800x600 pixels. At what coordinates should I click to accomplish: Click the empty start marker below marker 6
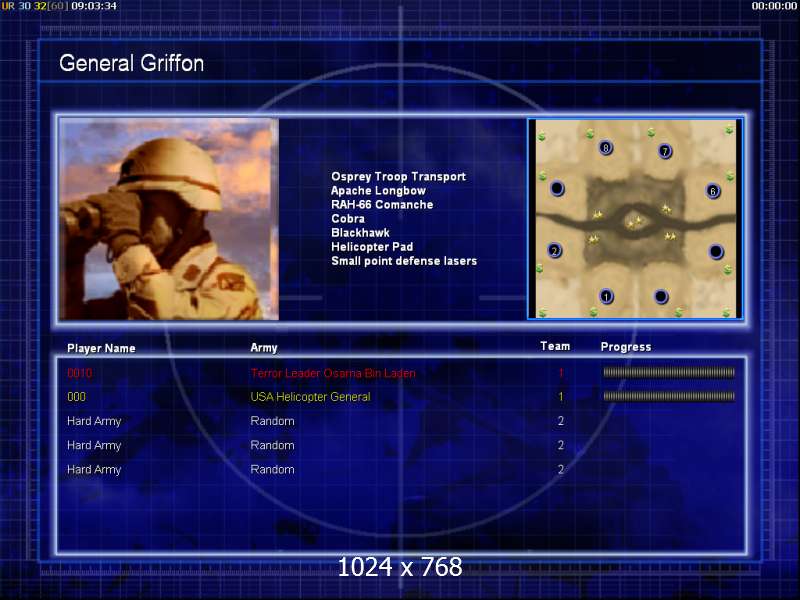tap(716, 252)
